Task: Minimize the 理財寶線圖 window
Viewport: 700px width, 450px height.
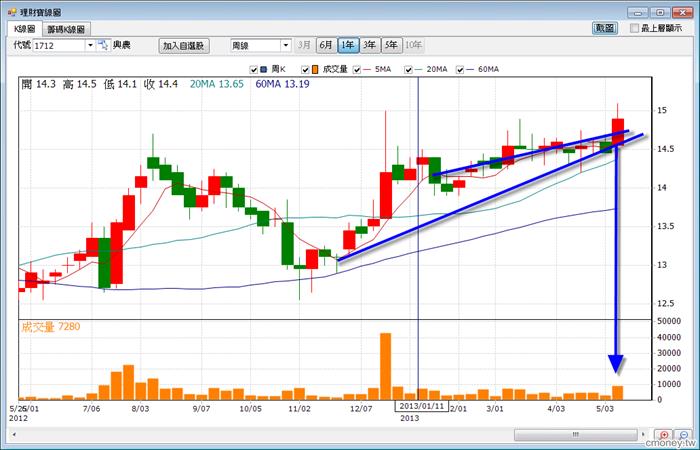Action: pos(635,9)
